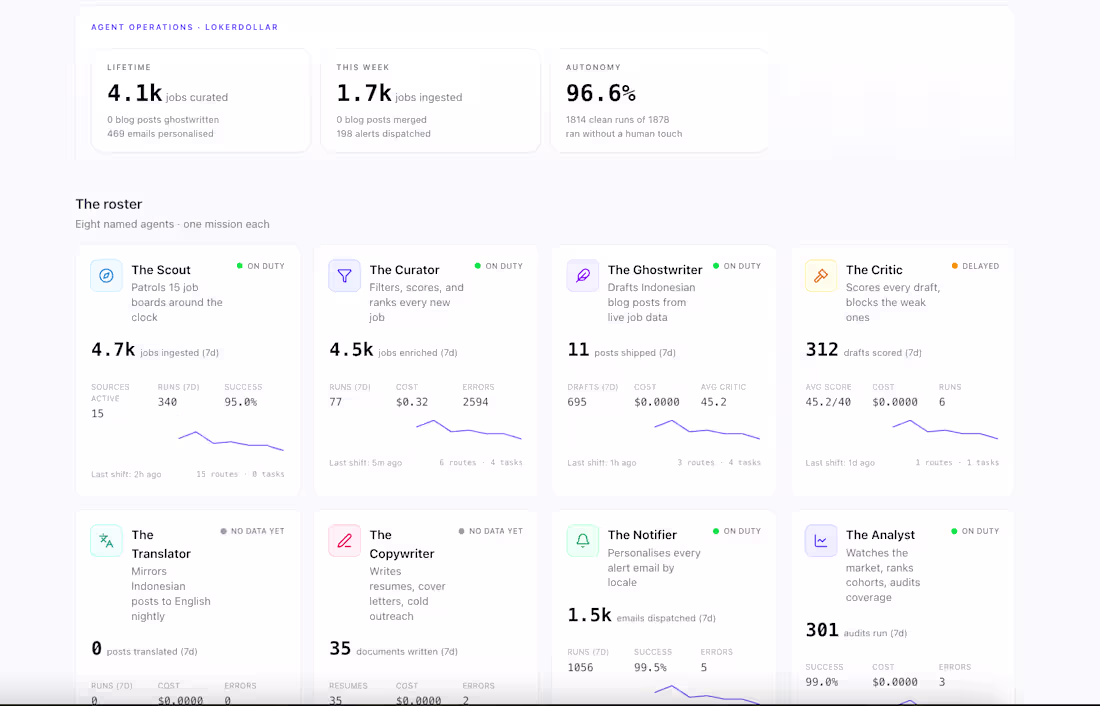Click The Curator errors 2594 value
The width and height of the screenshot is (1100, 706).
[475, 402]
